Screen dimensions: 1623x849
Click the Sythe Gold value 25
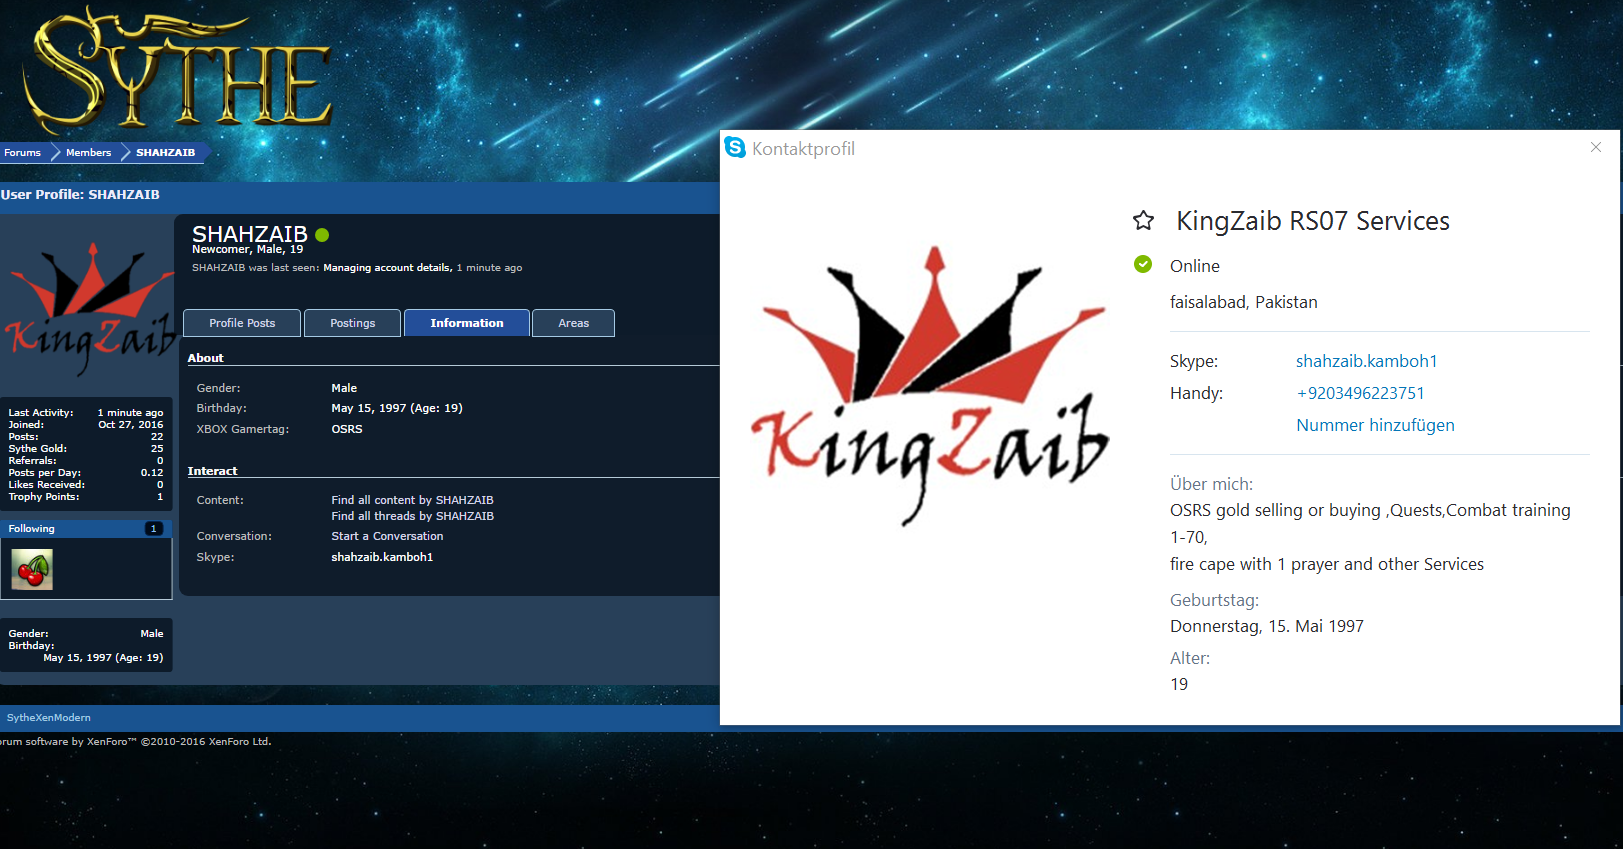coord(157,449)
